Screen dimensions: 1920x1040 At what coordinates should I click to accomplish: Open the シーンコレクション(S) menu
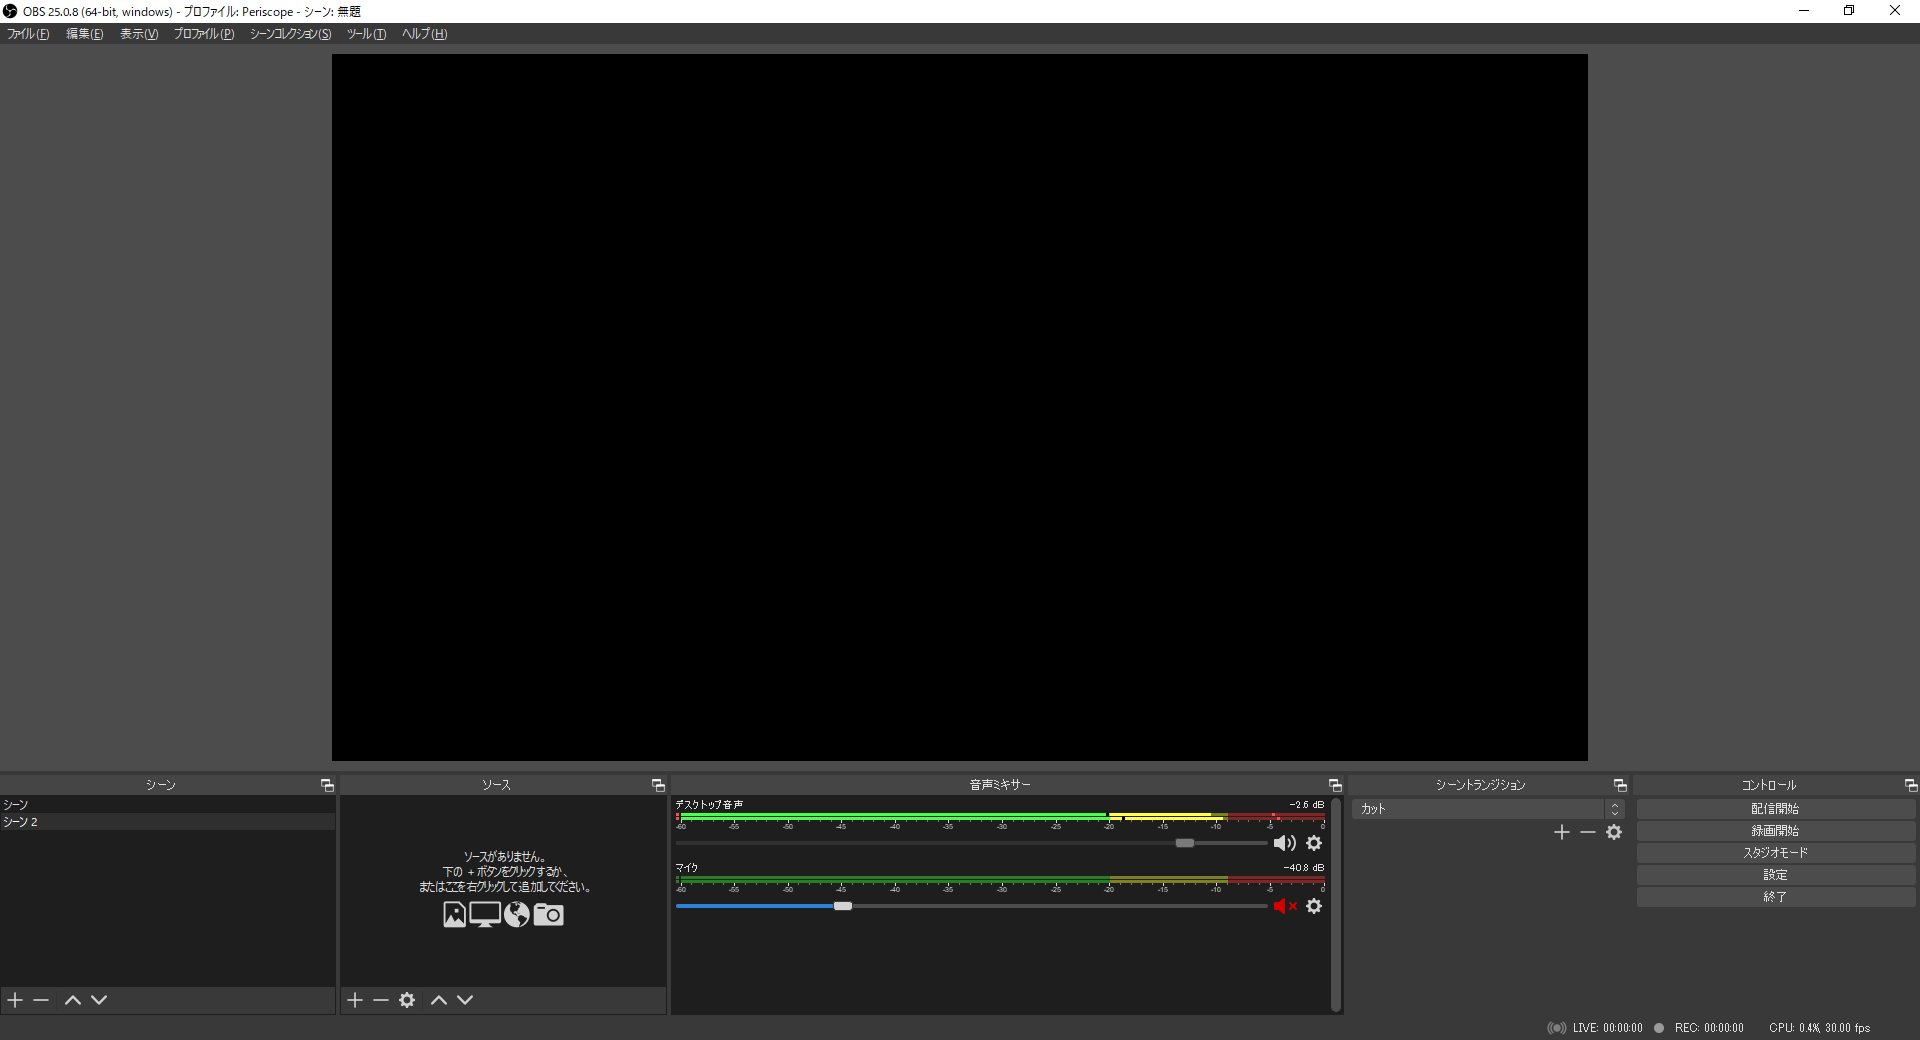(290, 34)
